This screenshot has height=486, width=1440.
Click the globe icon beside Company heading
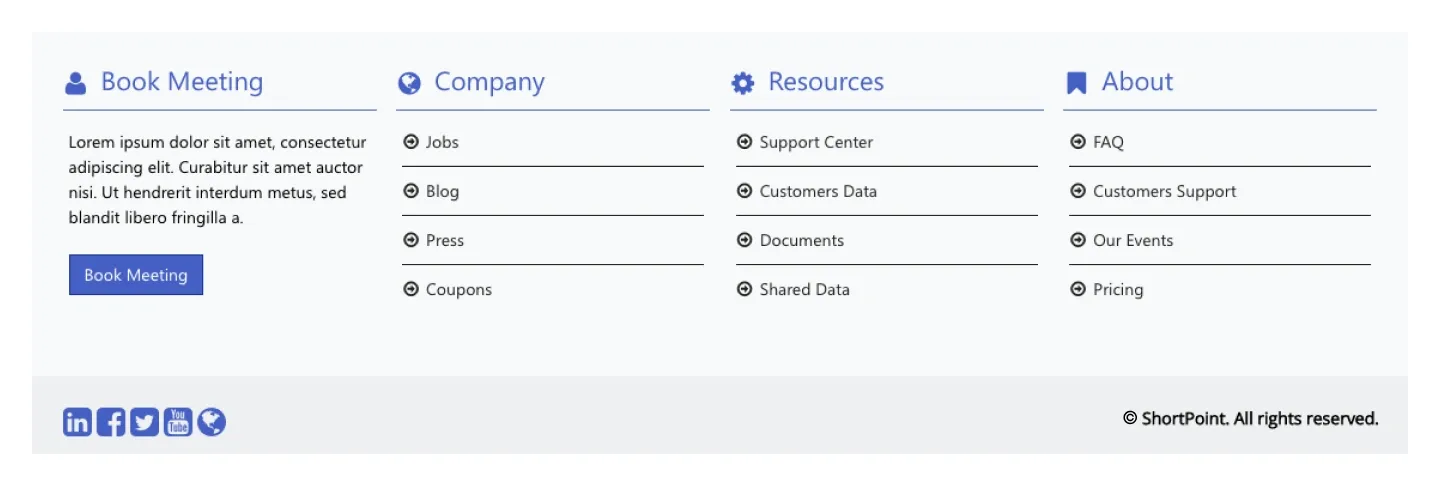[409, 83]
